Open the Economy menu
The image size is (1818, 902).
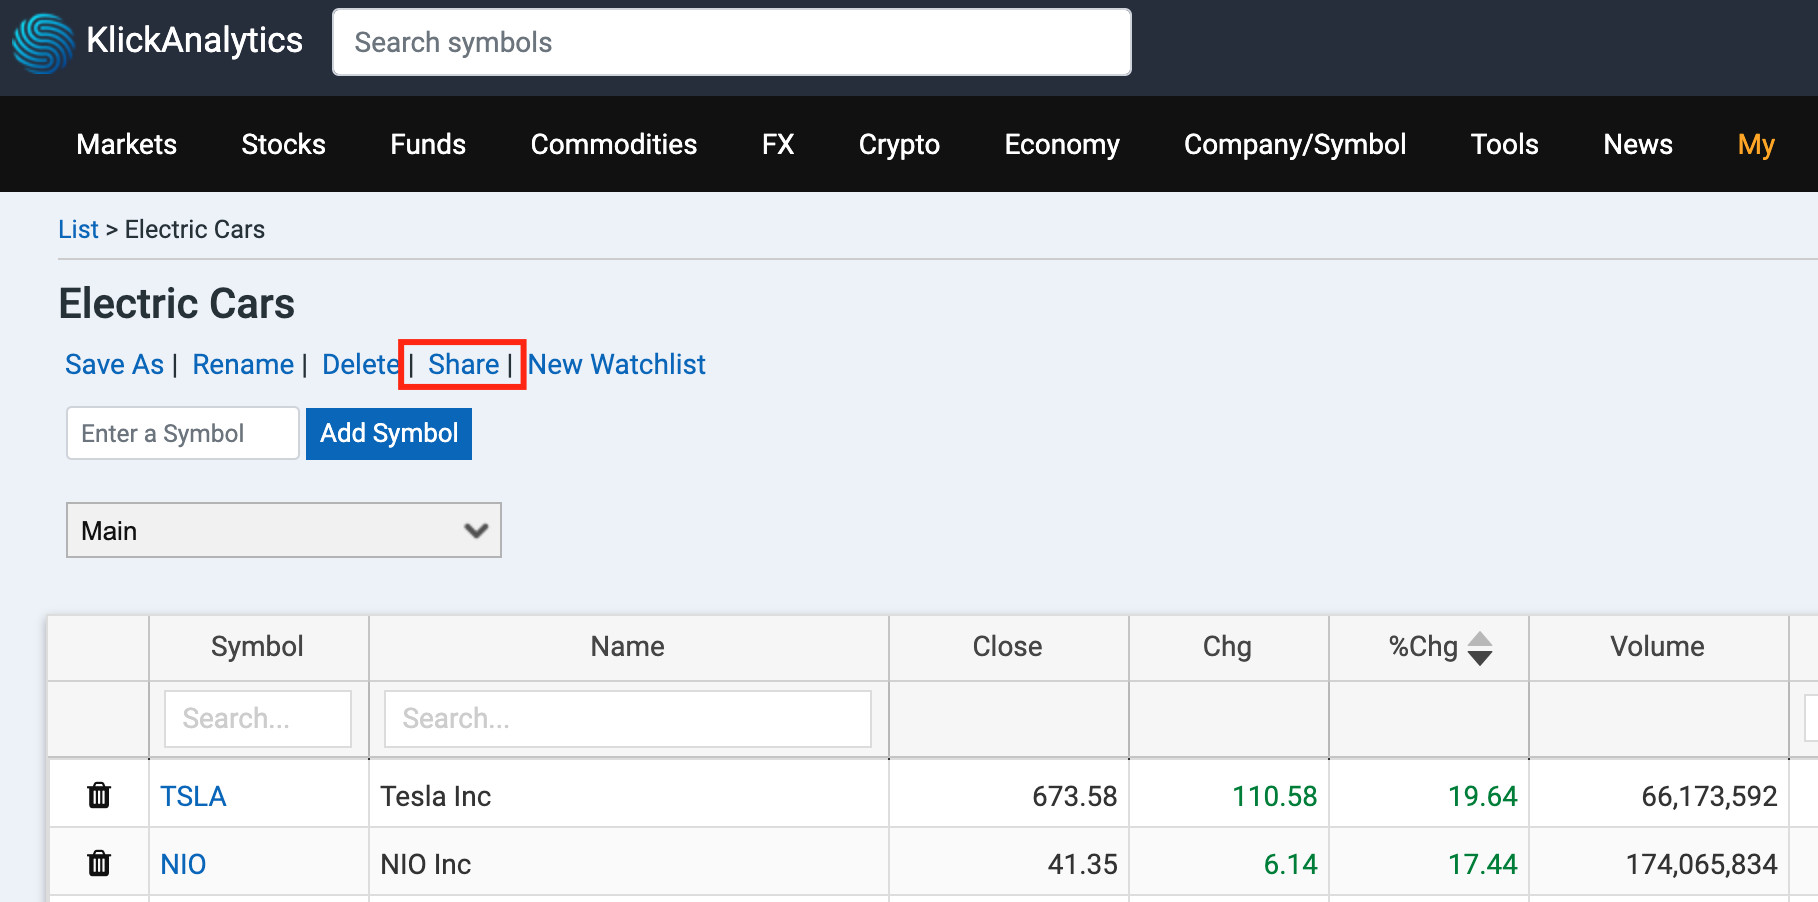[1062, 144]
